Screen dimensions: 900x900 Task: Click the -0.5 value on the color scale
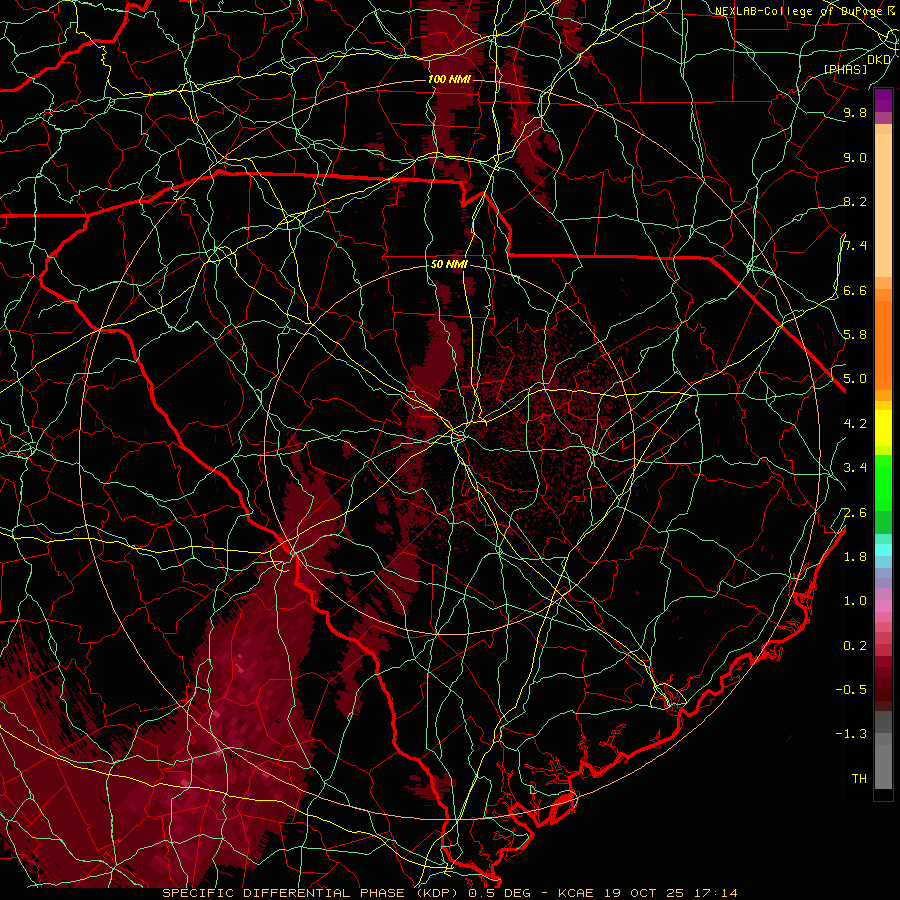point(851,690)
